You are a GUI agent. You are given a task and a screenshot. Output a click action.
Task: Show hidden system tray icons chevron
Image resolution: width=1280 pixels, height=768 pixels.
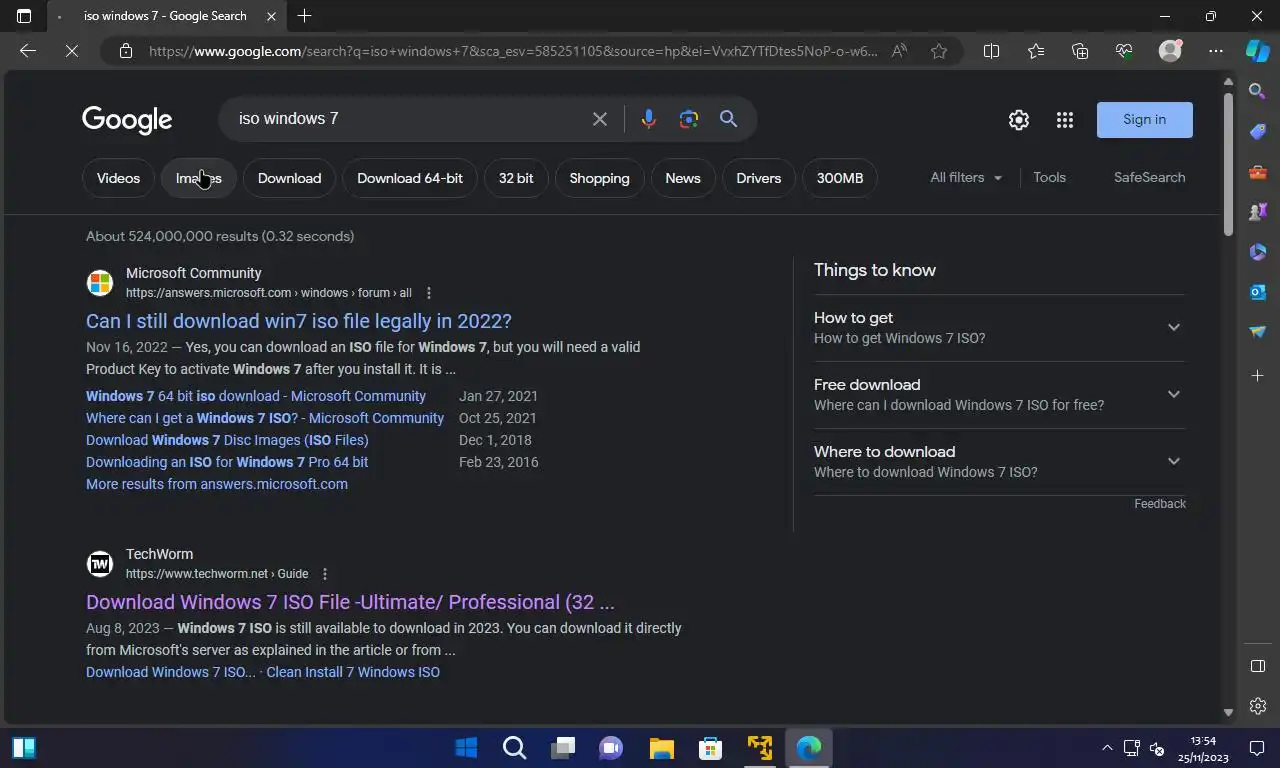click(1107, 748)
